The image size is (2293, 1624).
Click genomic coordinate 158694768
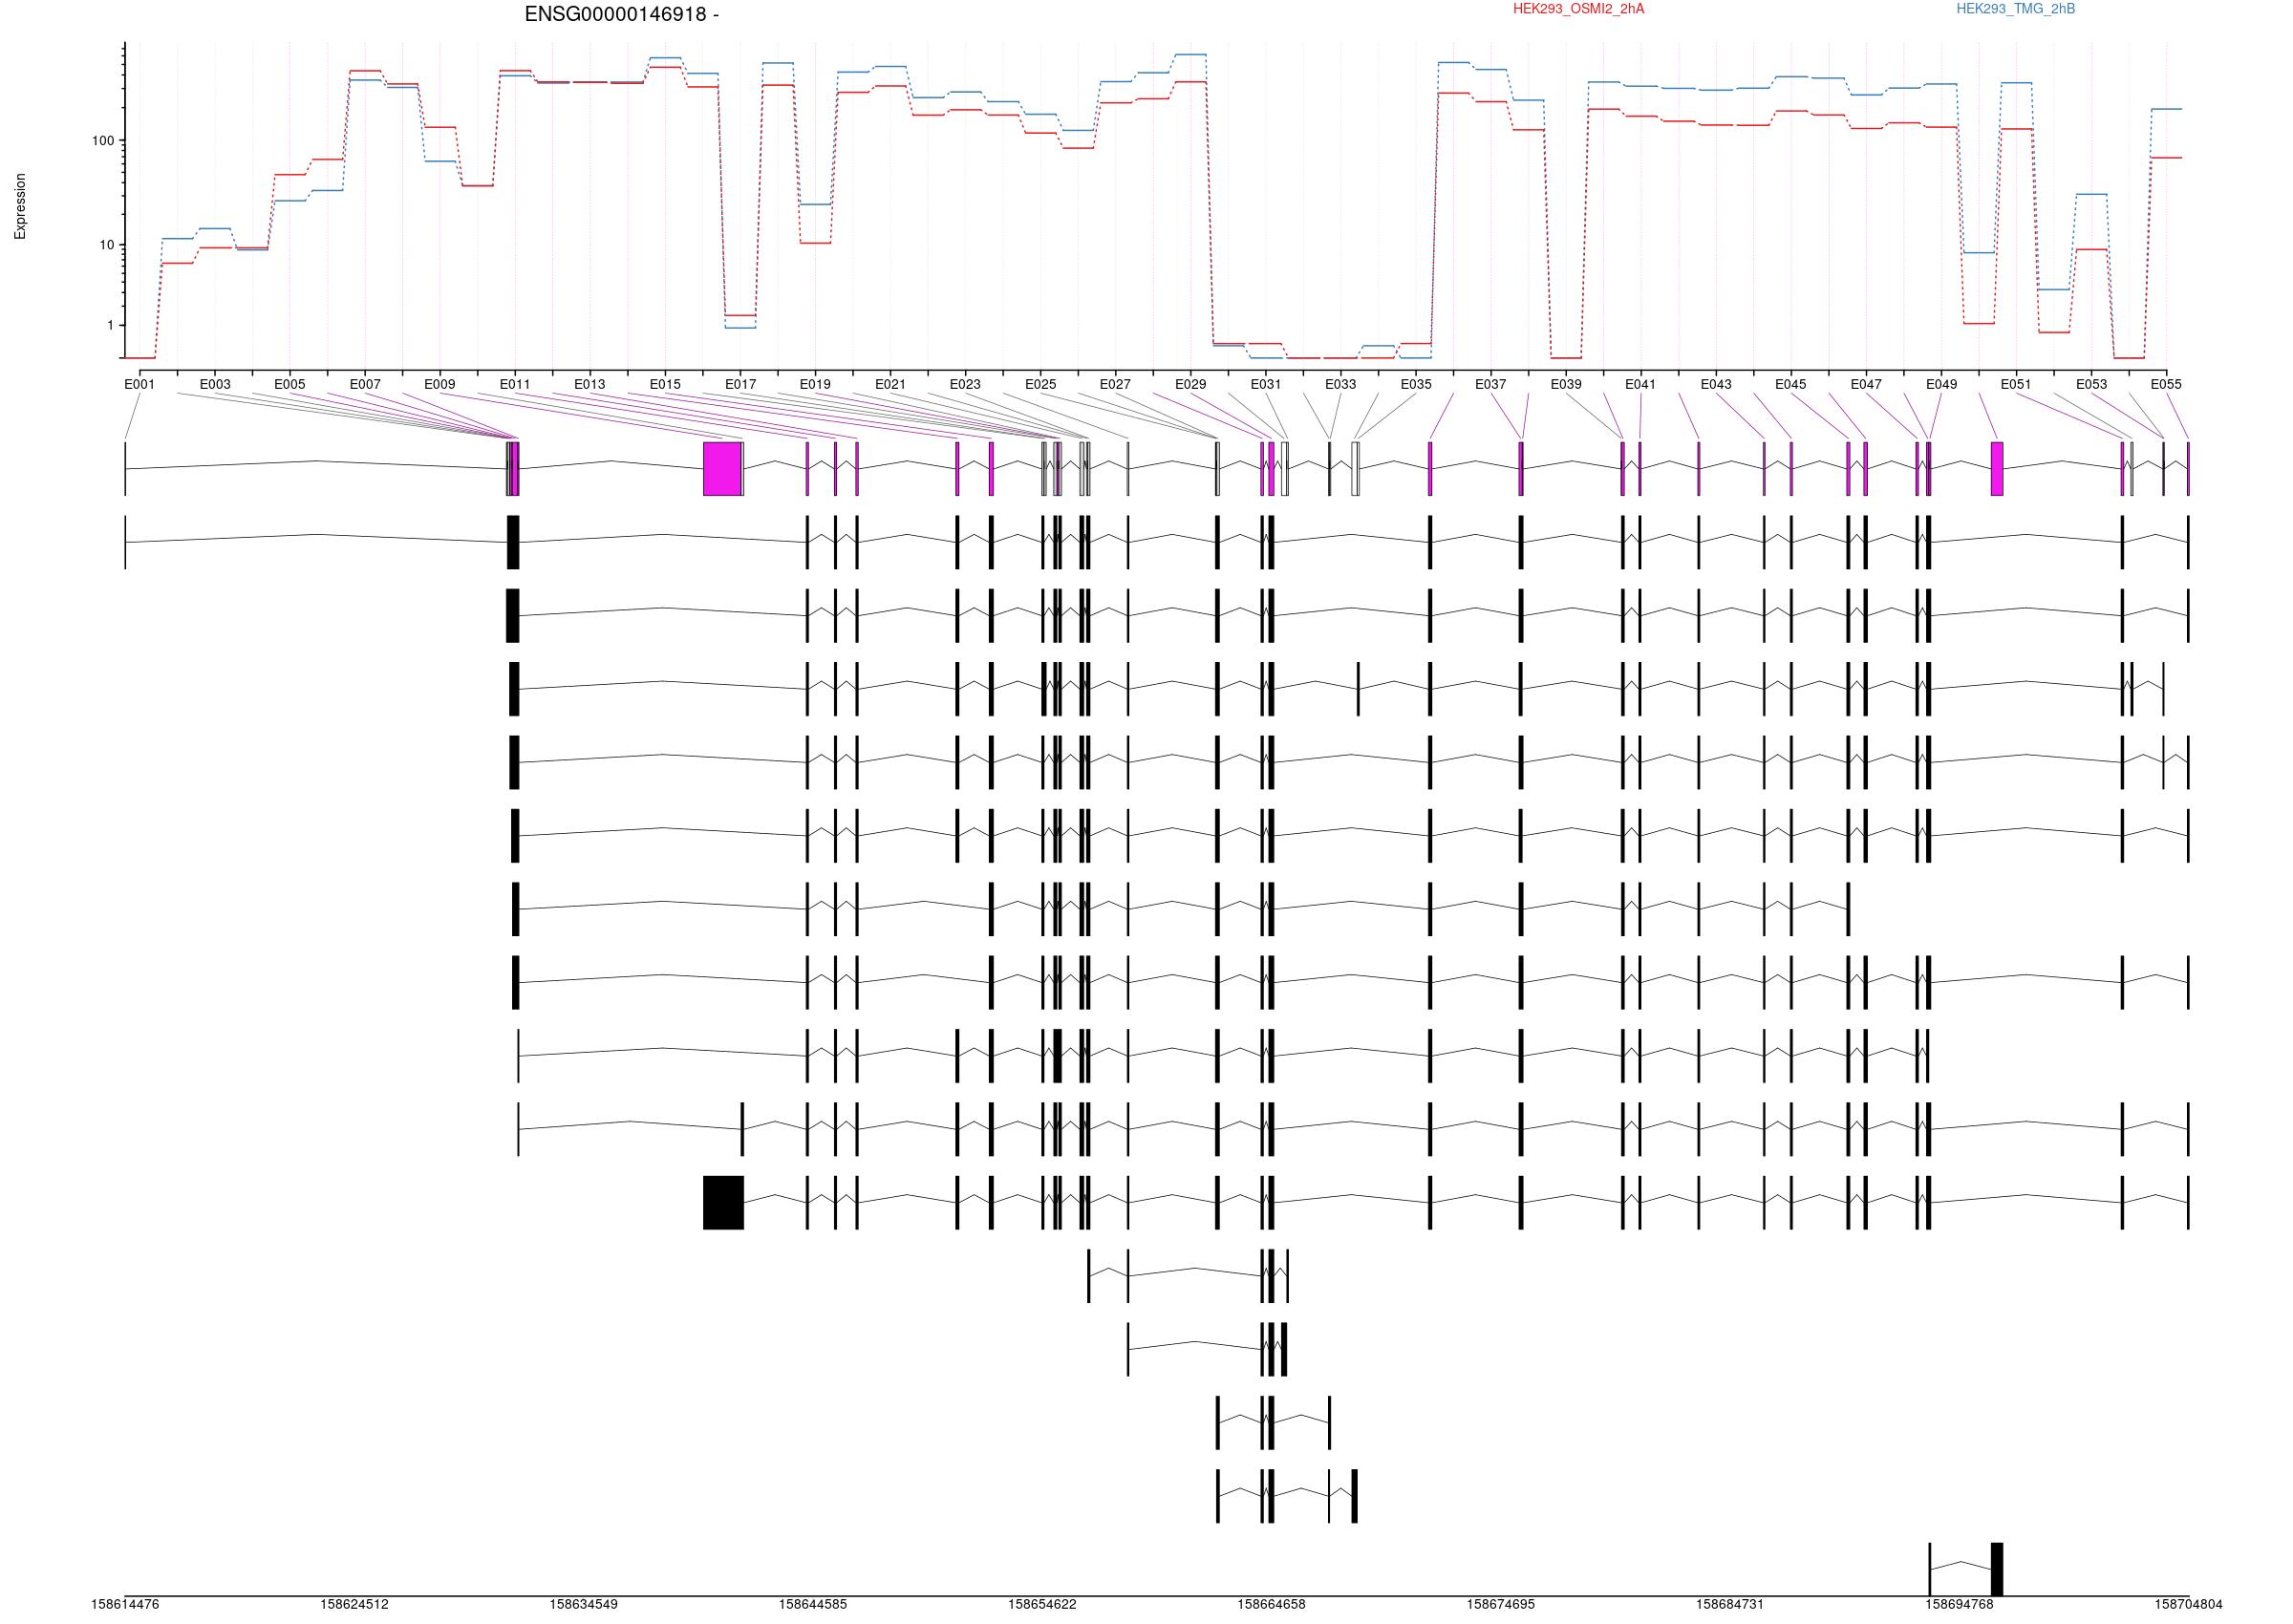[x=1960, y=1604]
